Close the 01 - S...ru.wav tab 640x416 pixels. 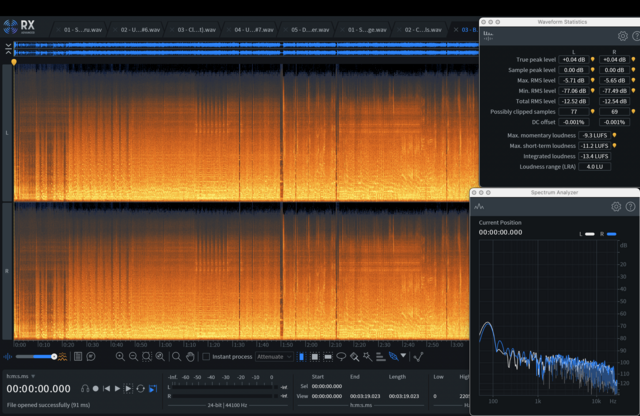pos(58,30)
